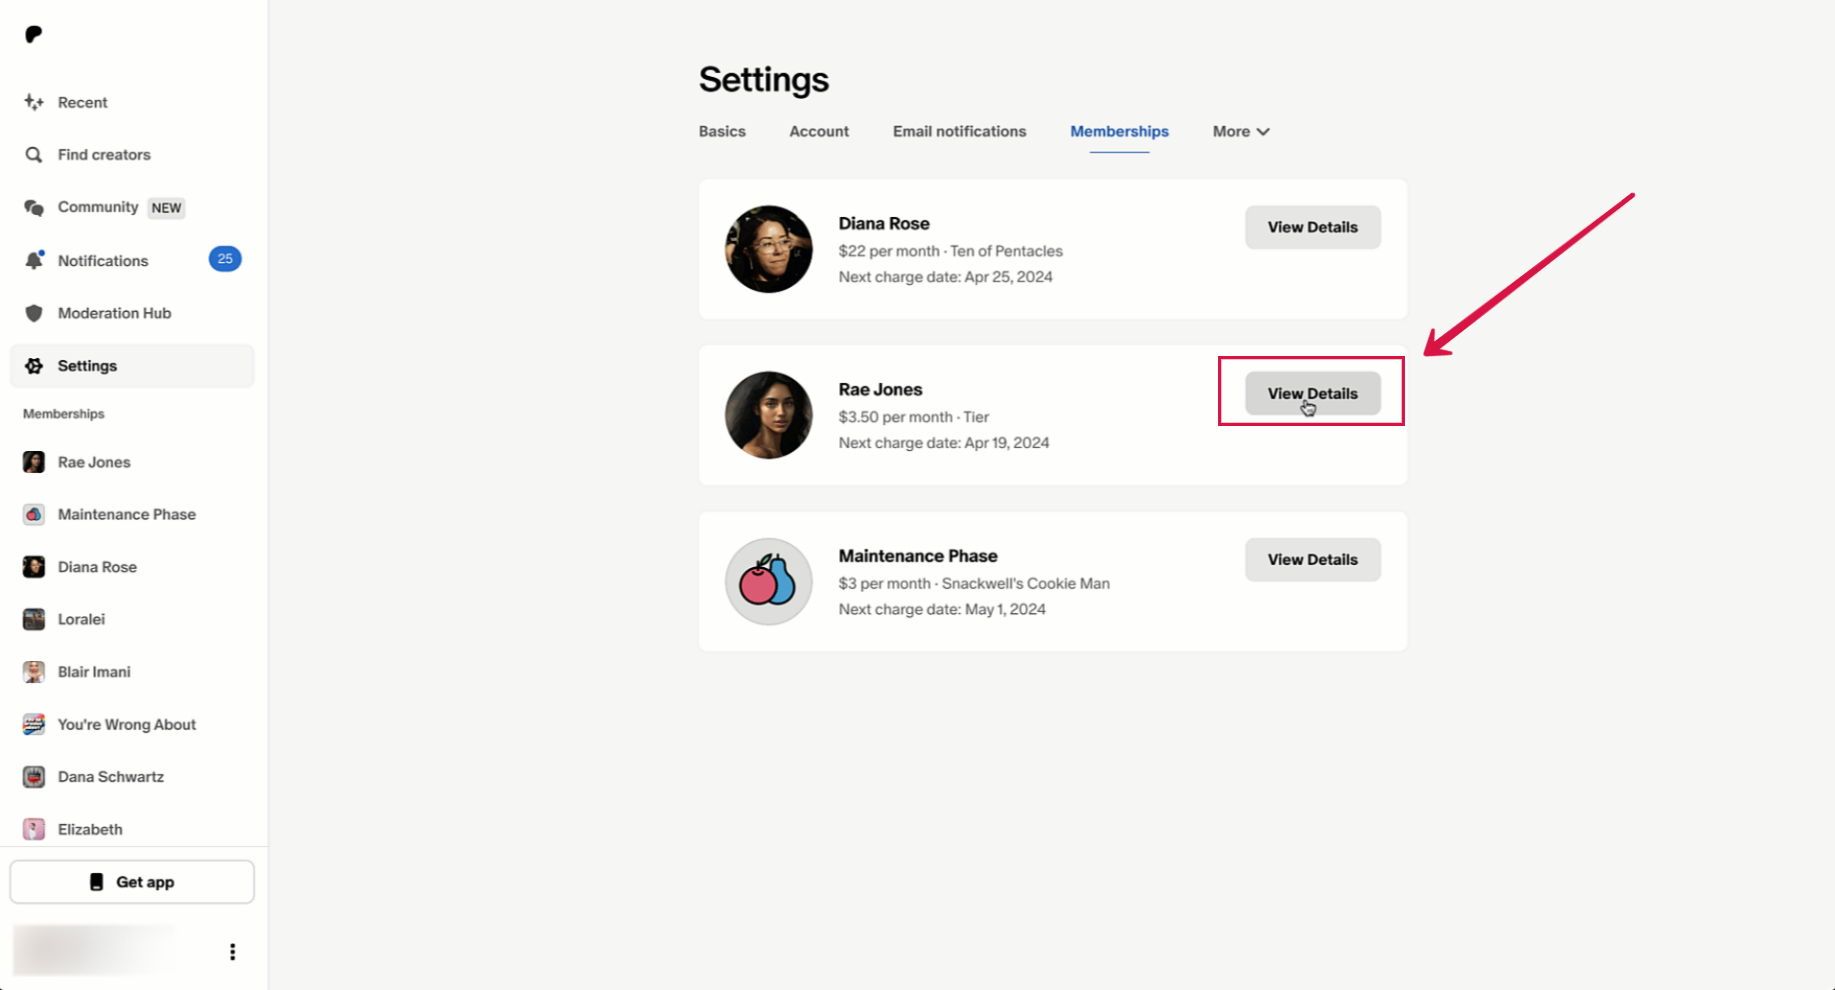1835x990 pixels.
Task: Open You're Wrong About in sidebar
Action: click(126, 724)
